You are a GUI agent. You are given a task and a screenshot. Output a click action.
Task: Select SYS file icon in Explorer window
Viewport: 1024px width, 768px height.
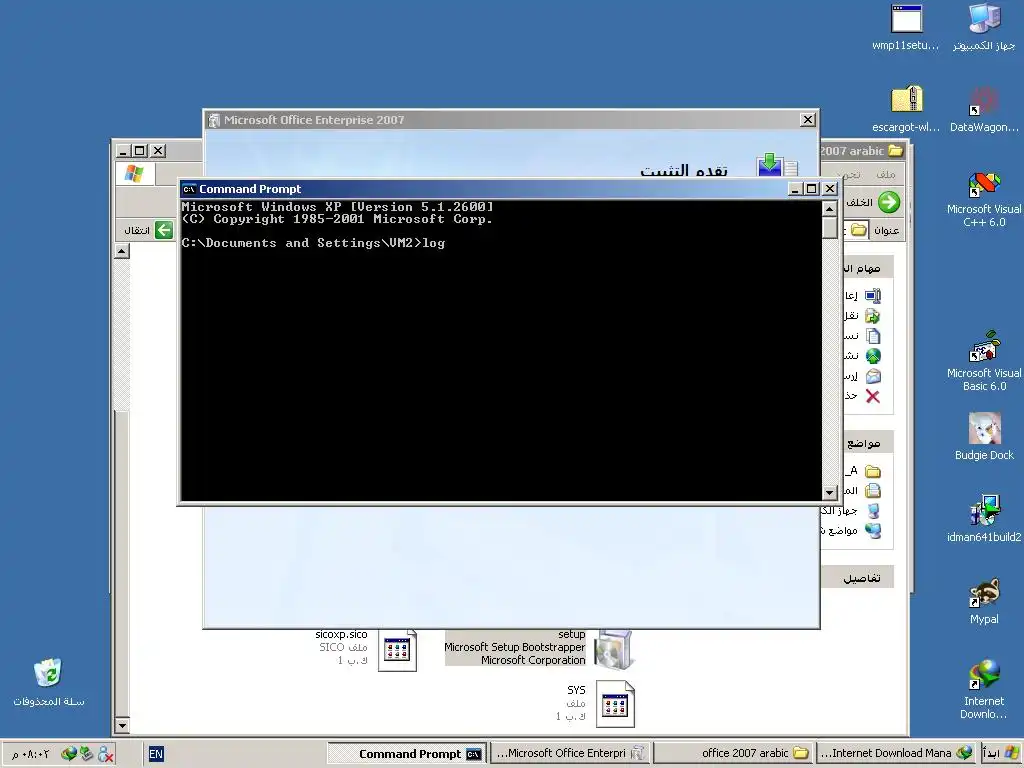615,705
